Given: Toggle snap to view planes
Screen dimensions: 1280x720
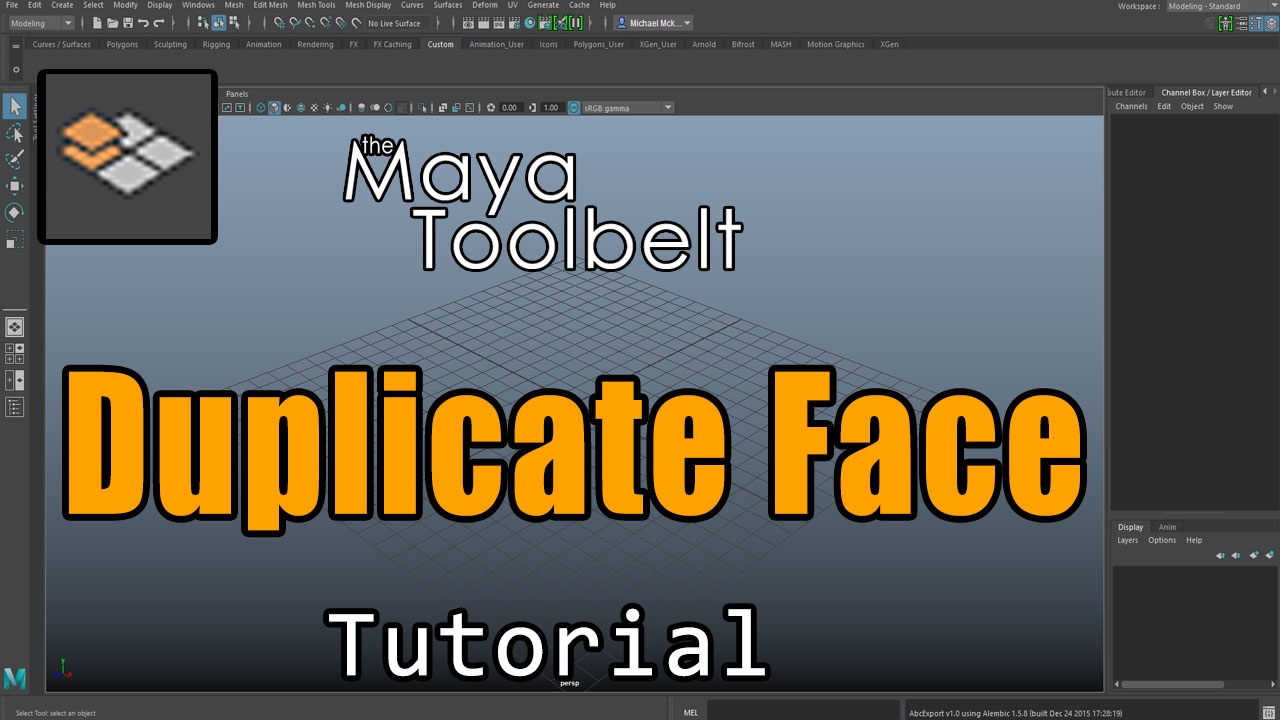Looking at the screenshot, I should [341, 23].
